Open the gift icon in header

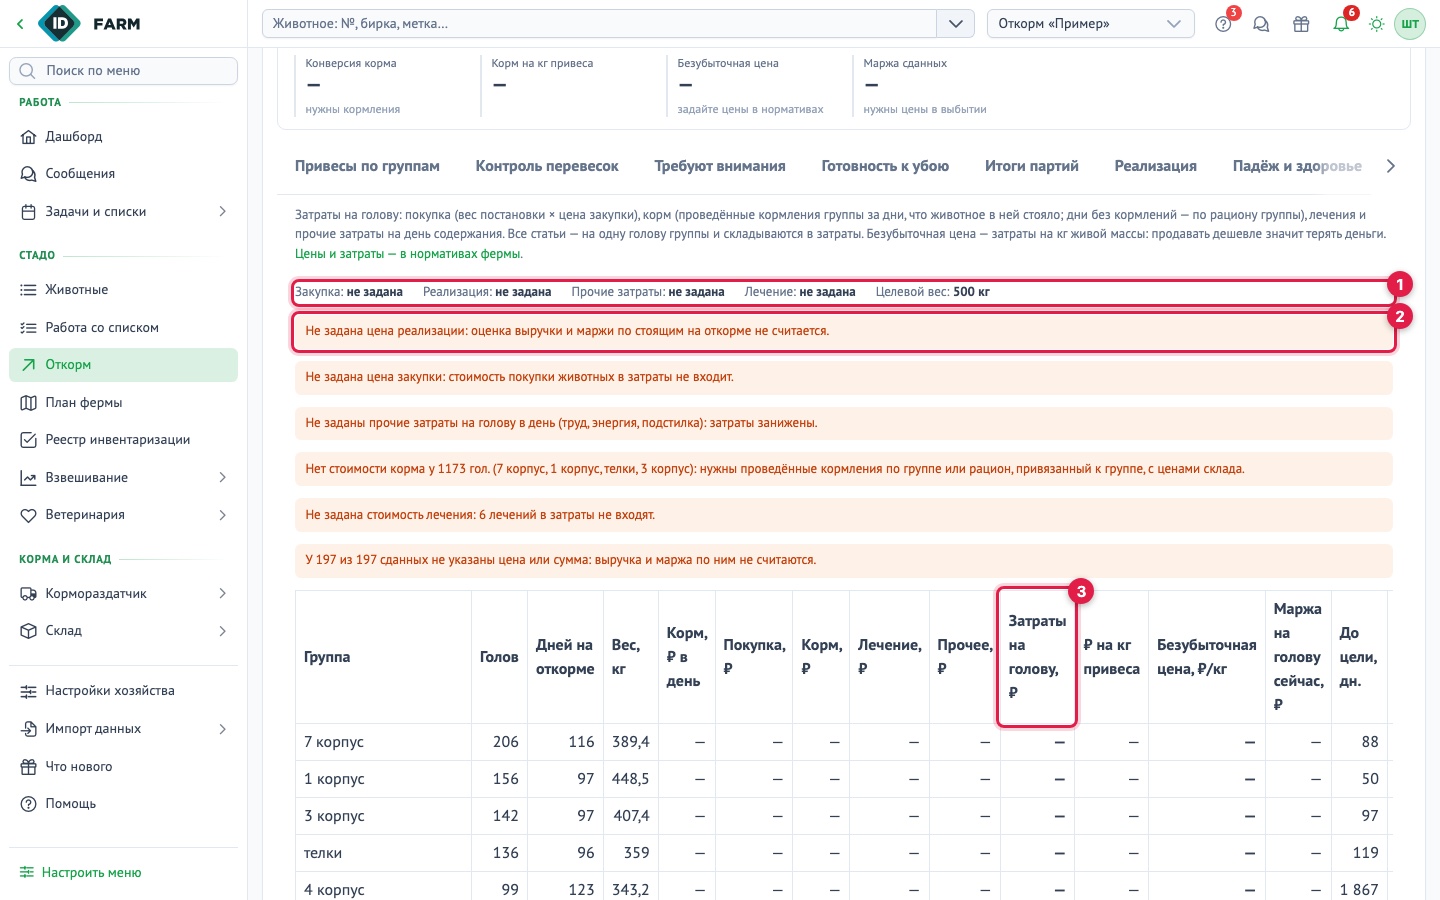pyautogui.click(x=1301, y=24)
